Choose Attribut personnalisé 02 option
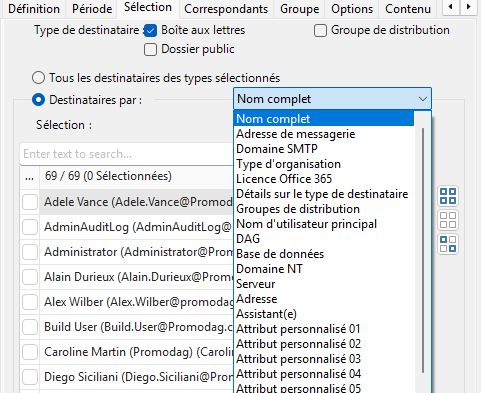The image size is (481, 393). [x=324, y=344]
